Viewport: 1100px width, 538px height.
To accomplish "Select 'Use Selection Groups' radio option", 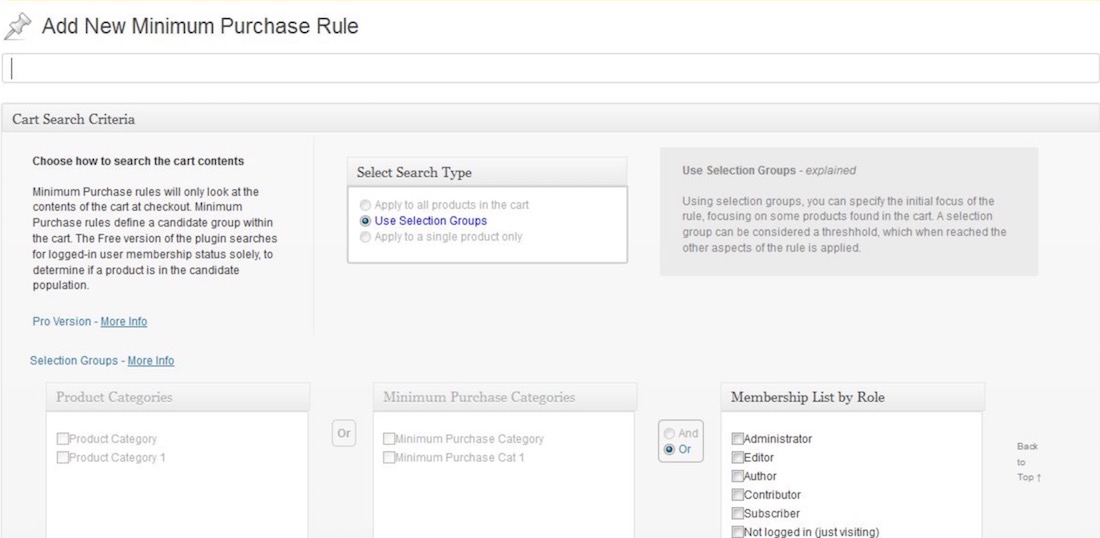I will 365,221.
